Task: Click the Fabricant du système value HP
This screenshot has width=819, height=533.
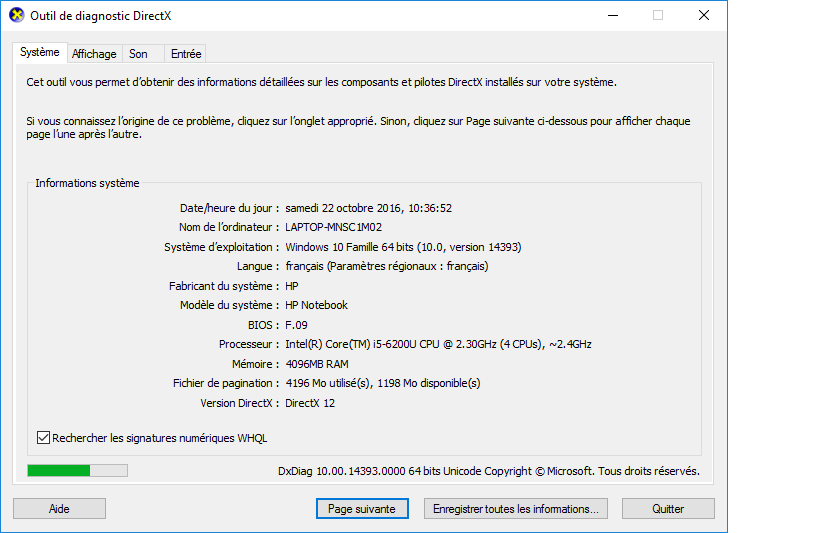Action: point(291,286)
